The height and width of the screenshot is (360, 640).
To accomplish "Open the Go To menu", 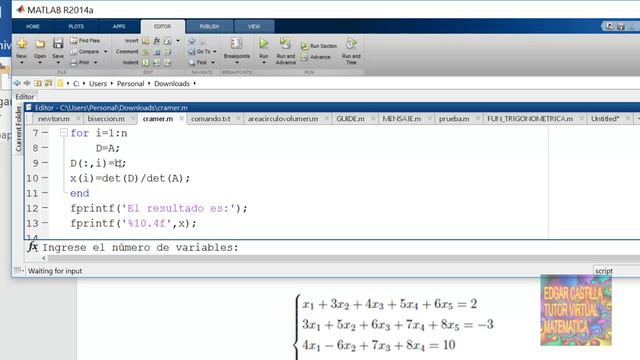I will point(202,52).
